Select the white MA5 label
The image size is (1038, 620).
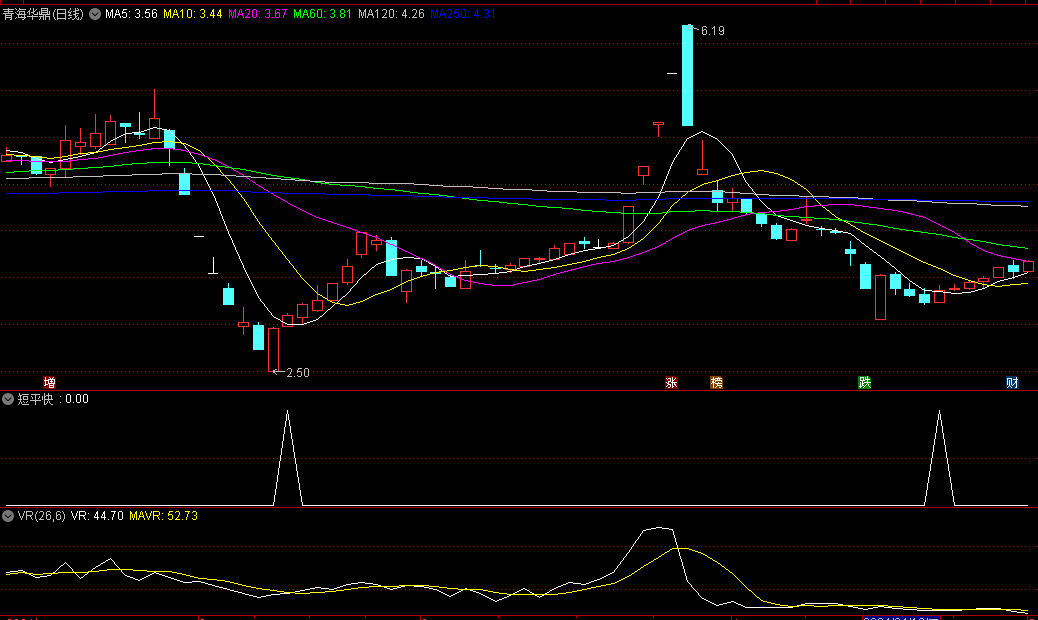coord(131,15)
